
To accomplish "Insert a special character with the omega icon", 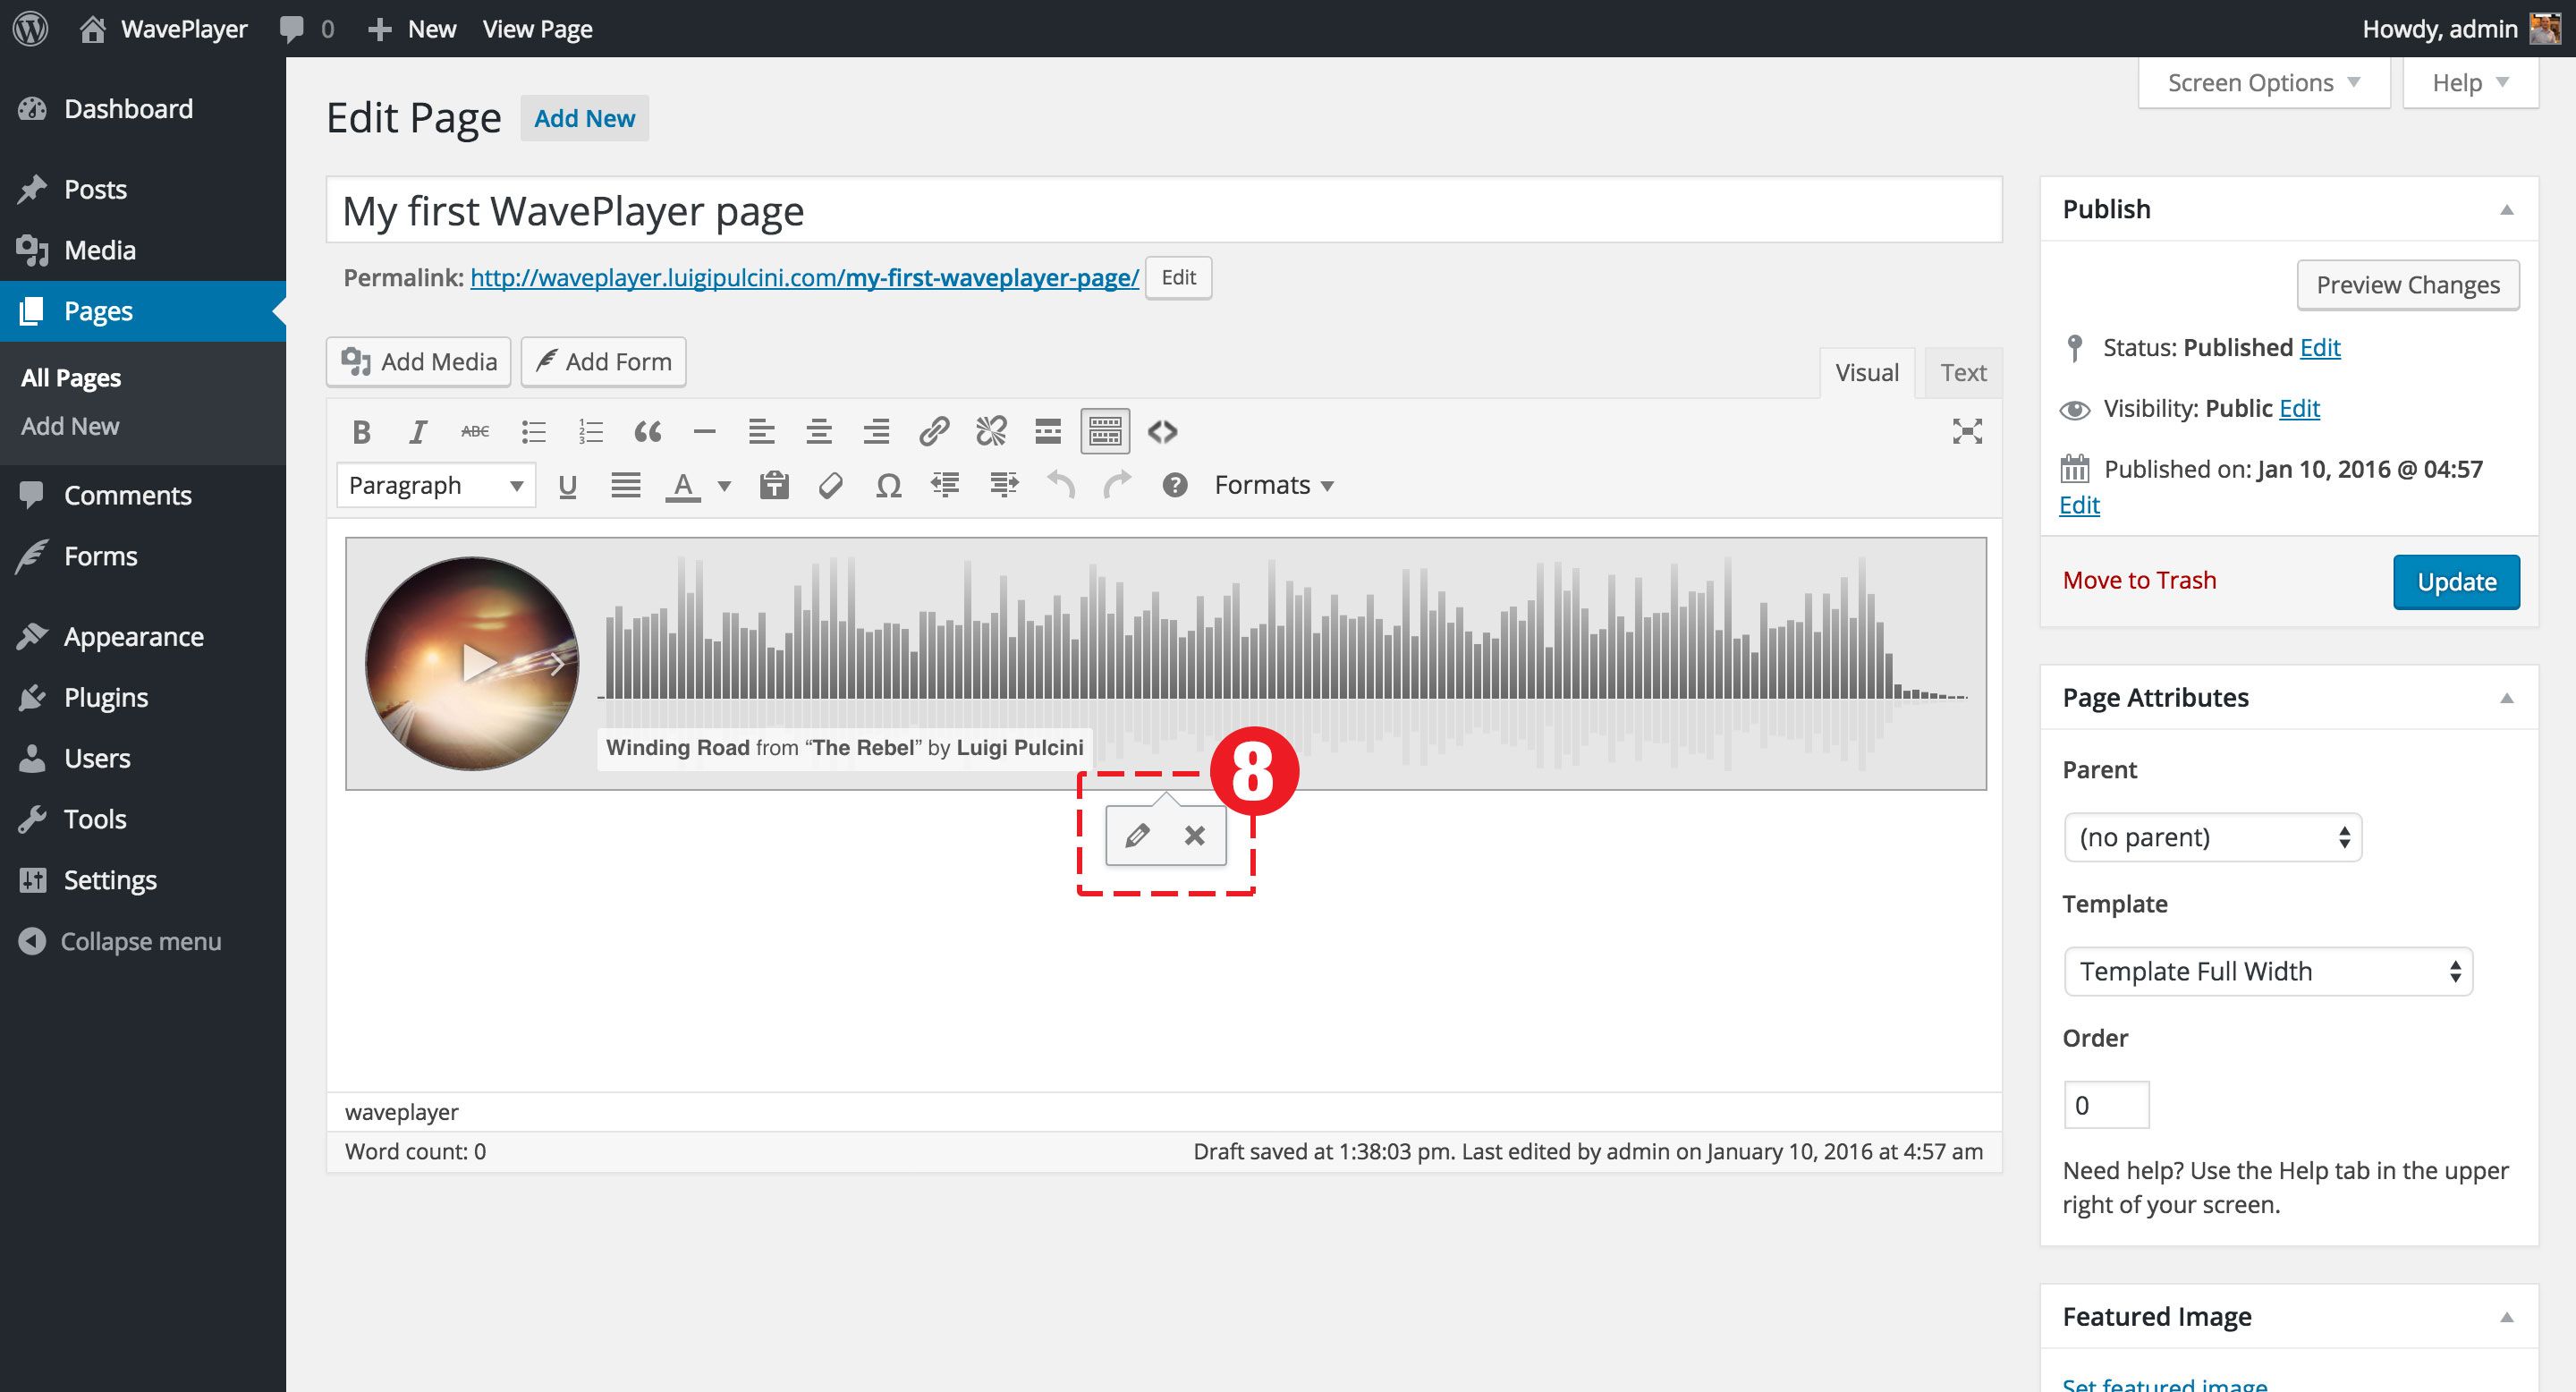I will click(x=888, y=486).
